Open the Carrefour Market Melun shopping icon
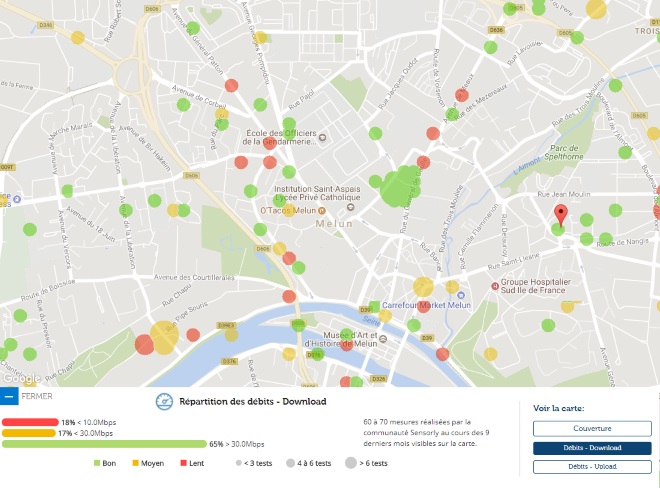 (x=461, y=295)
